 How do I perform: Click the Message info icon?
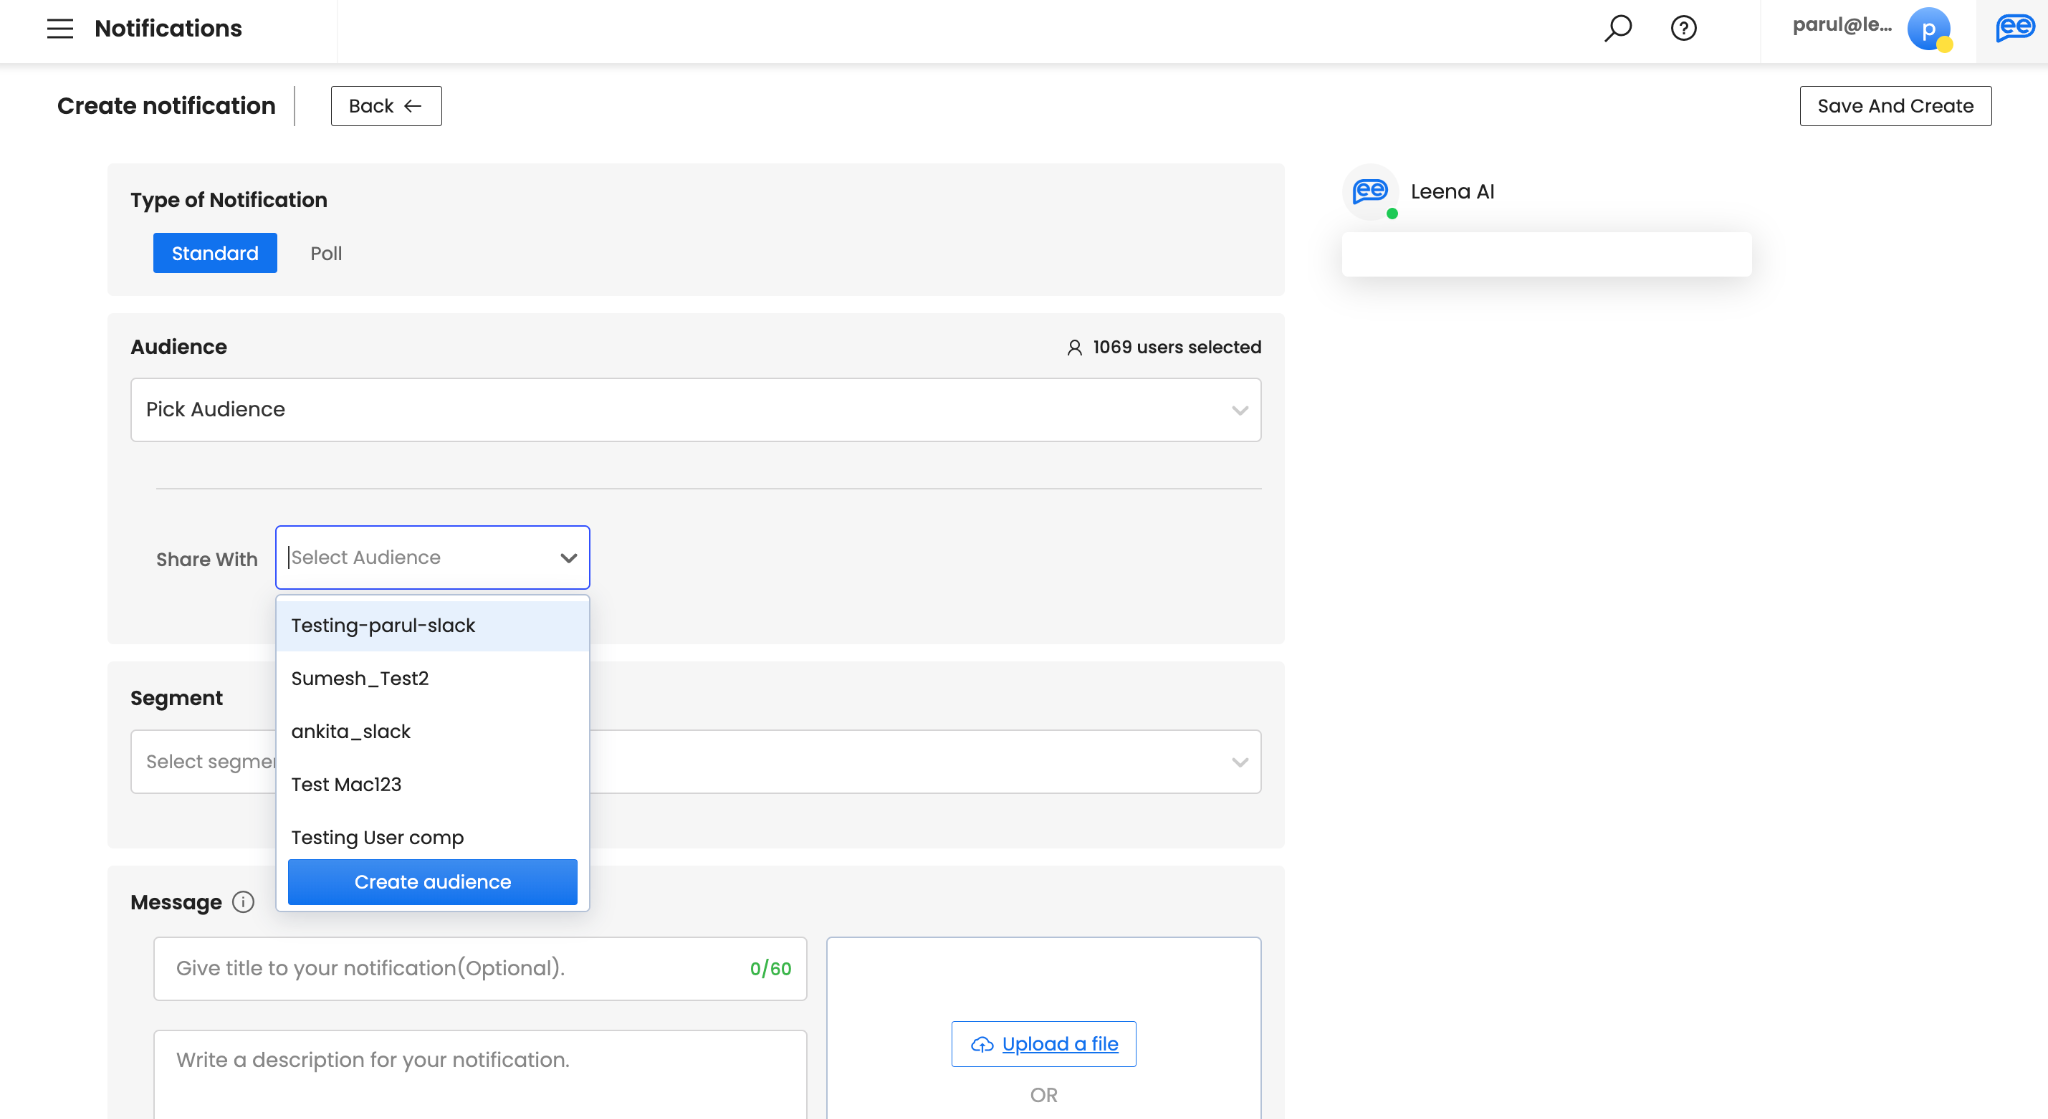tap(243, 902)
